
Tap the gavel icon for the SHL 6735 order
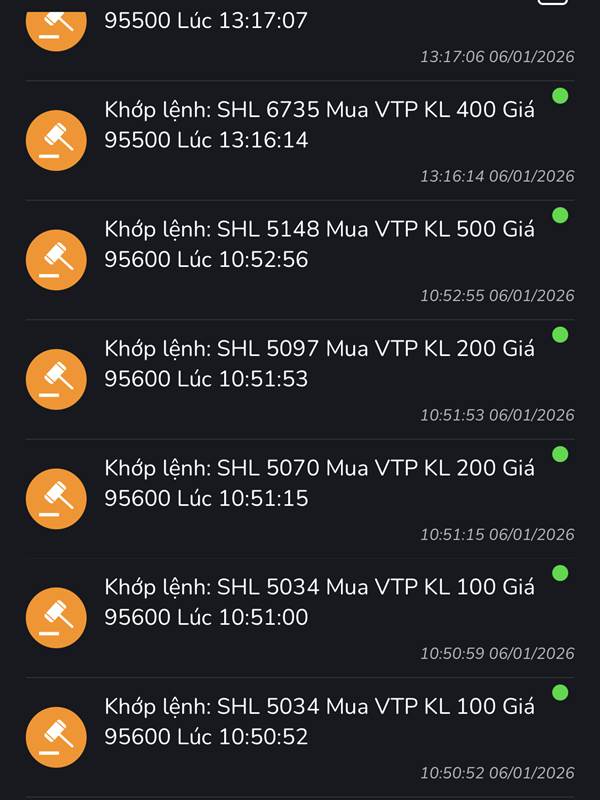point(56,141)
